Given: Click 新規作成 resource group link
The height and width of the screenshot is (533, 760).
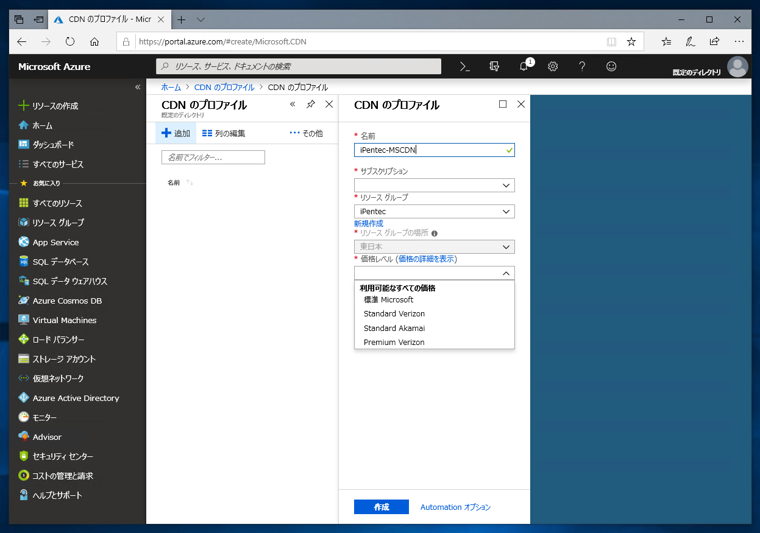Looking at the screenshot, I should coord(368,223).
